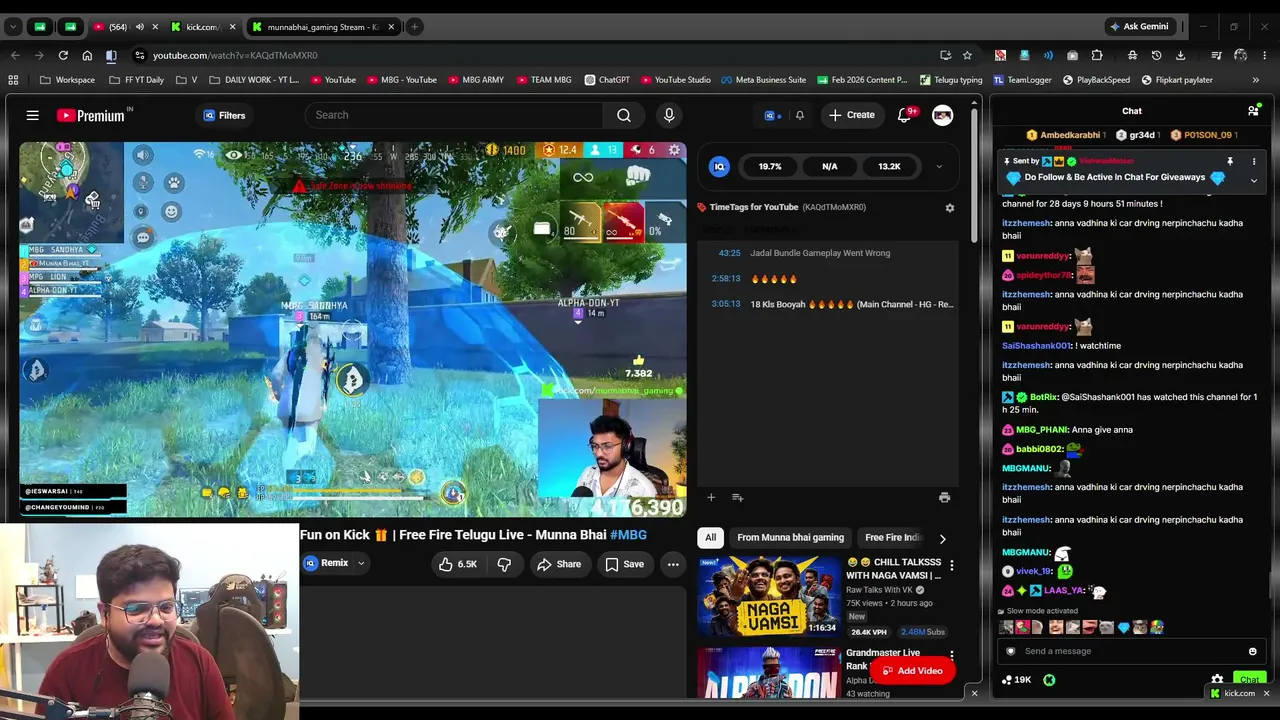Jump to the 43:25 time tag
This screenshot has height=720, width=1280.
coord(729,253)
